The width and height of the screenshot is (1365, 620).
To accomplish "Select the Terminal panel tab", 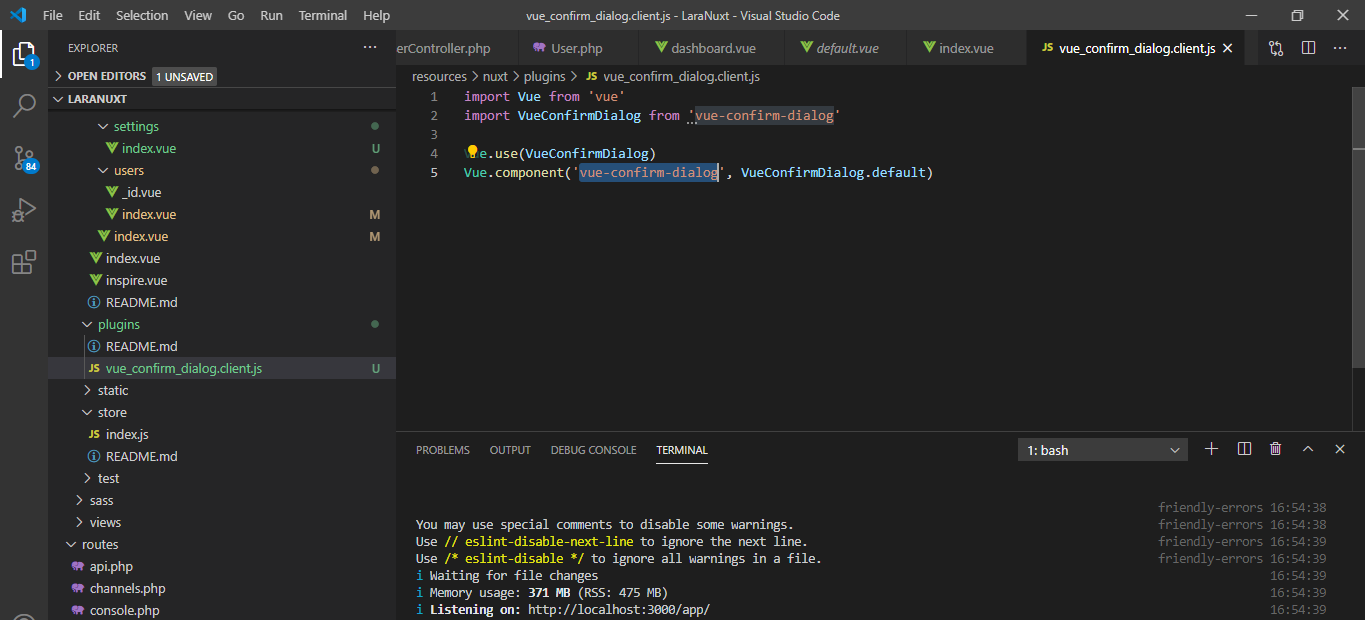I will pos(682,450).
